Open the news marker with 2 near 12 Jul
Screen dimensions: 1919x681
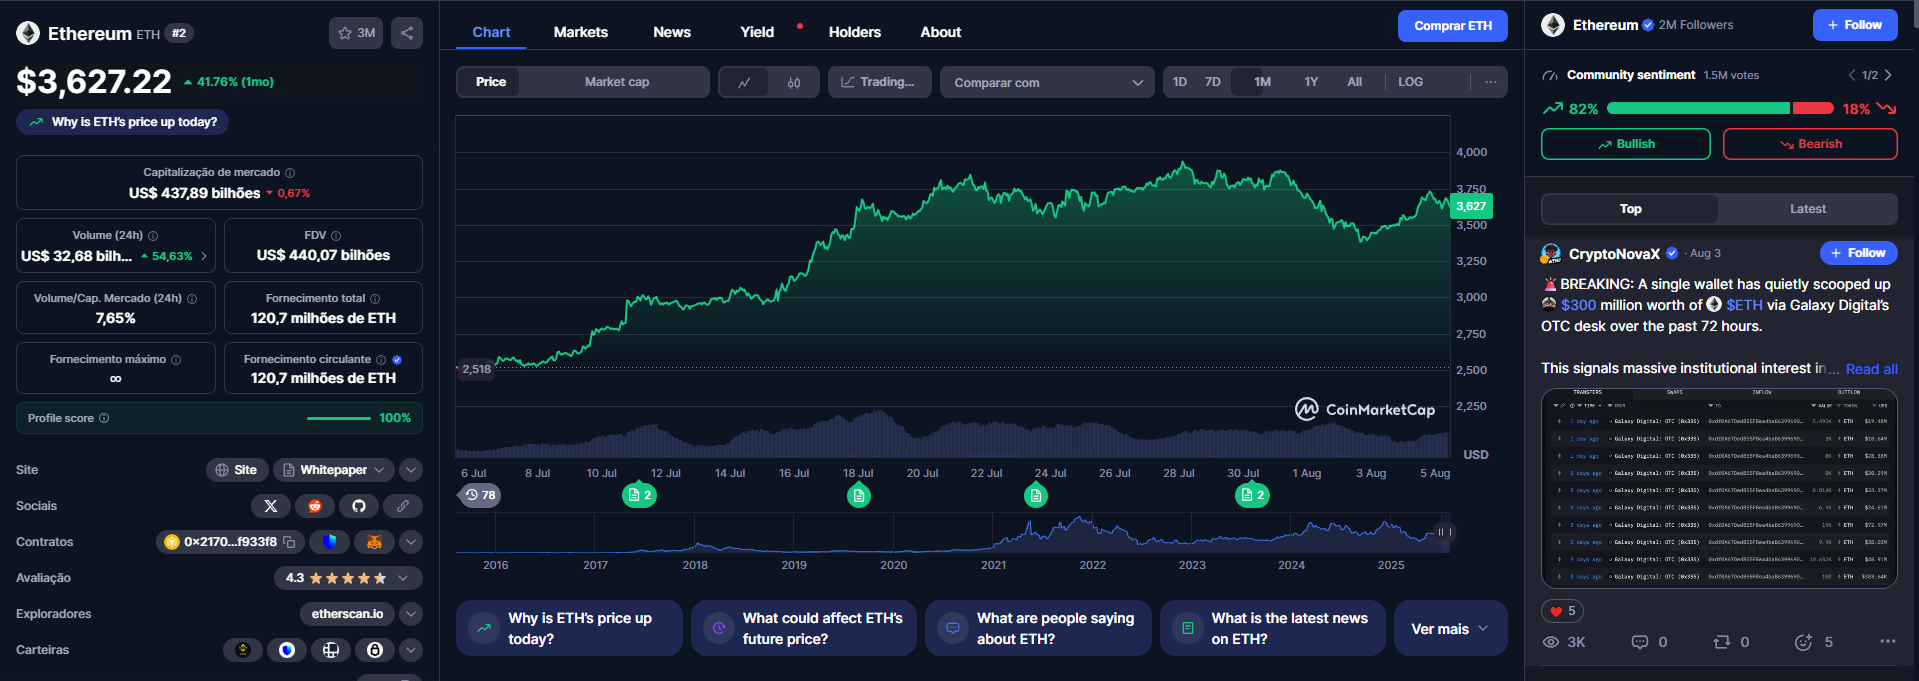[639, 495]
